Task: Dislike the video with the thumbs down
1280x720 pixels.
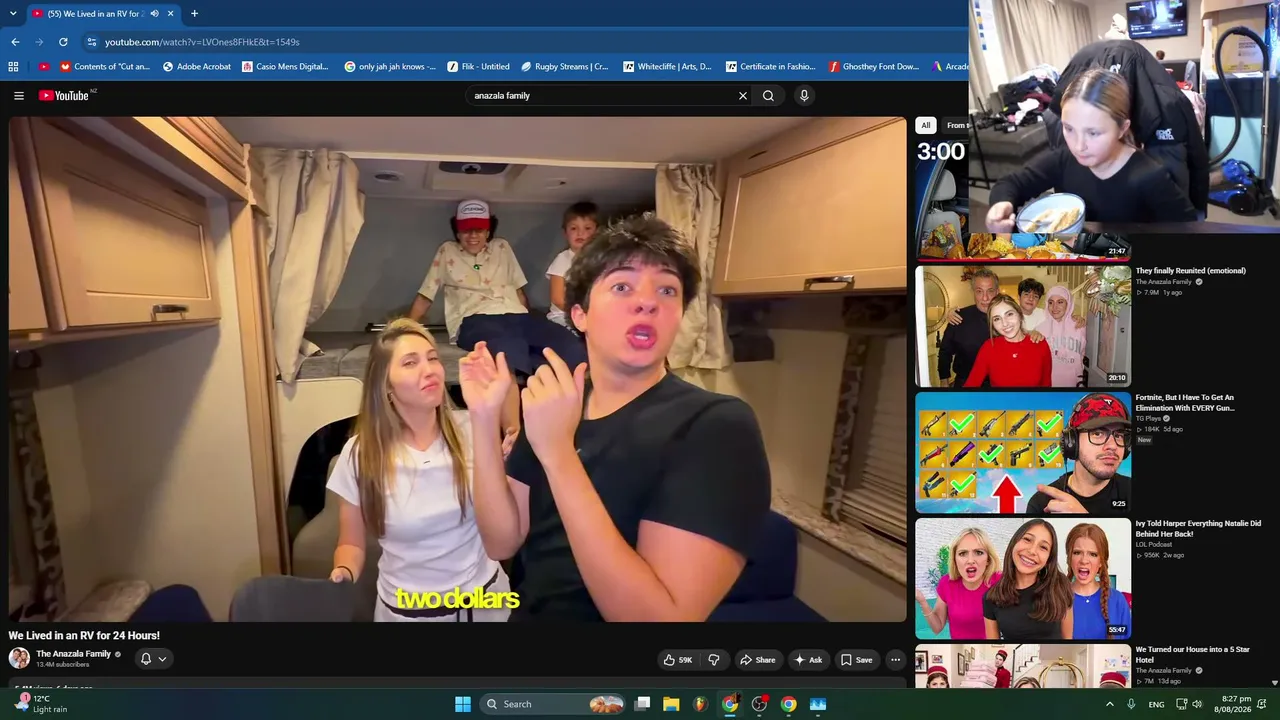Action: 714,660
